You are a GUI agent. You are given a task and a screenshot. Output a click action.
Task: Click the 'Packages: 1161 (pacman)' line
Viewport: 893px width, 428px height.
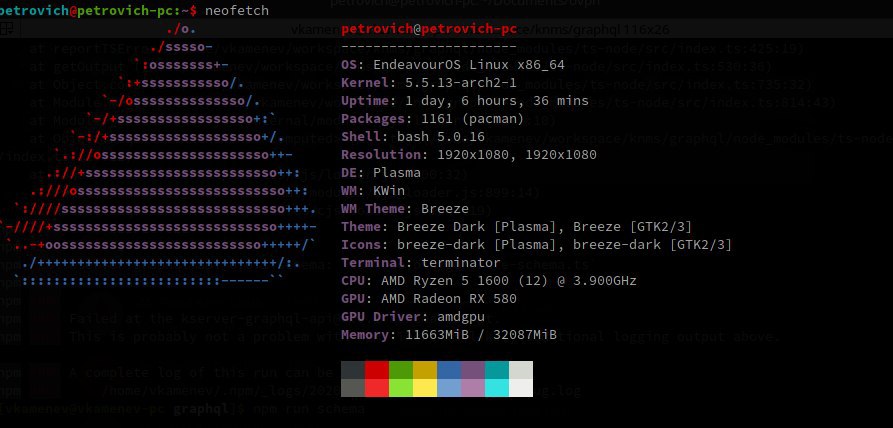pyautogui.click(x=432, y=119)
